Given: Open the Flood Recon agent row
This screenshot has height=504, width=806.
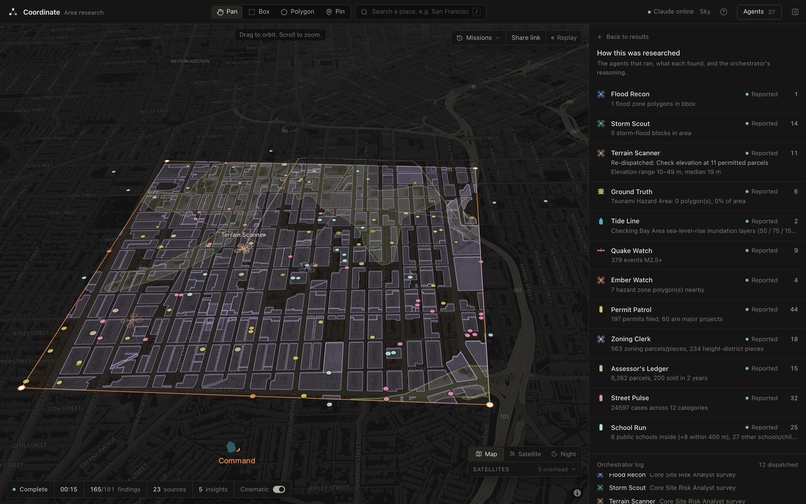Looking at the screenshot, I should 698,99.
